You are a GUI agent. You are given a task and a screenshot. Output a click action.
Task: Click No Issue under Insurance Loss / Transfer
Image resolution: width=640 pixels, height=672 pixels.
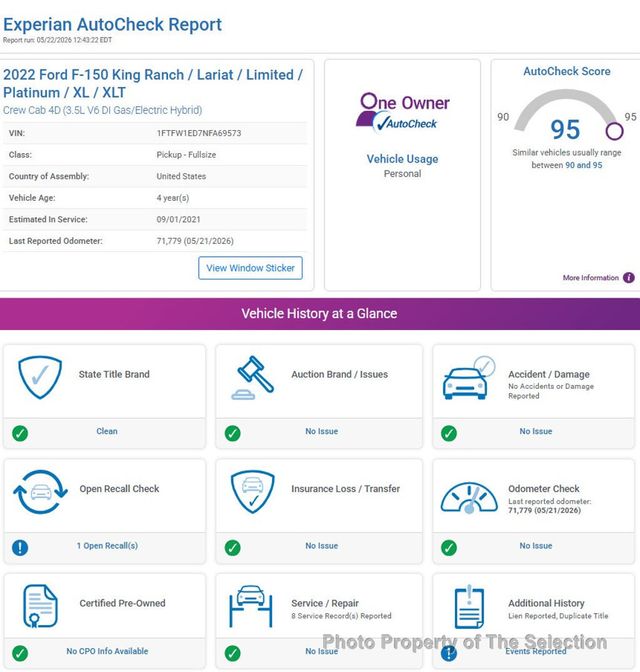[x=322, y=546]
